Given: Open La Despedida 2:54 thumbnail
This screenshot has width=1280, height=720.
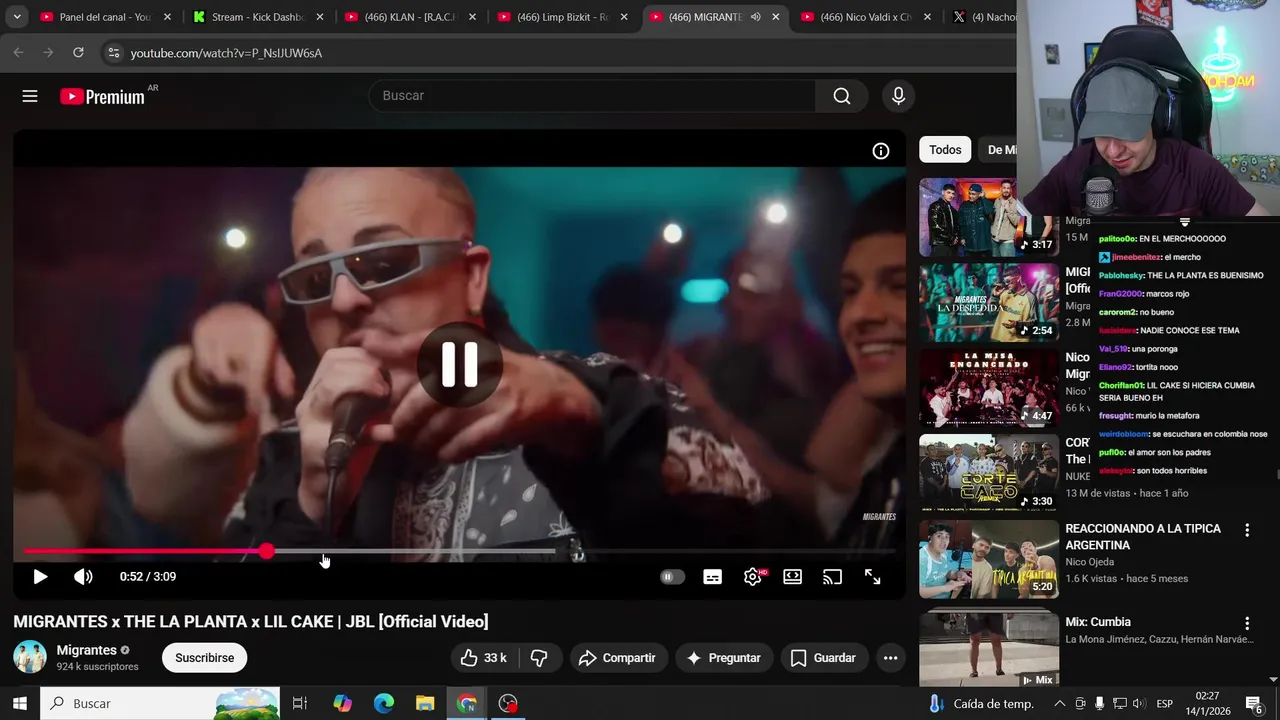Looking at the screenshot, I should (989, 303).
